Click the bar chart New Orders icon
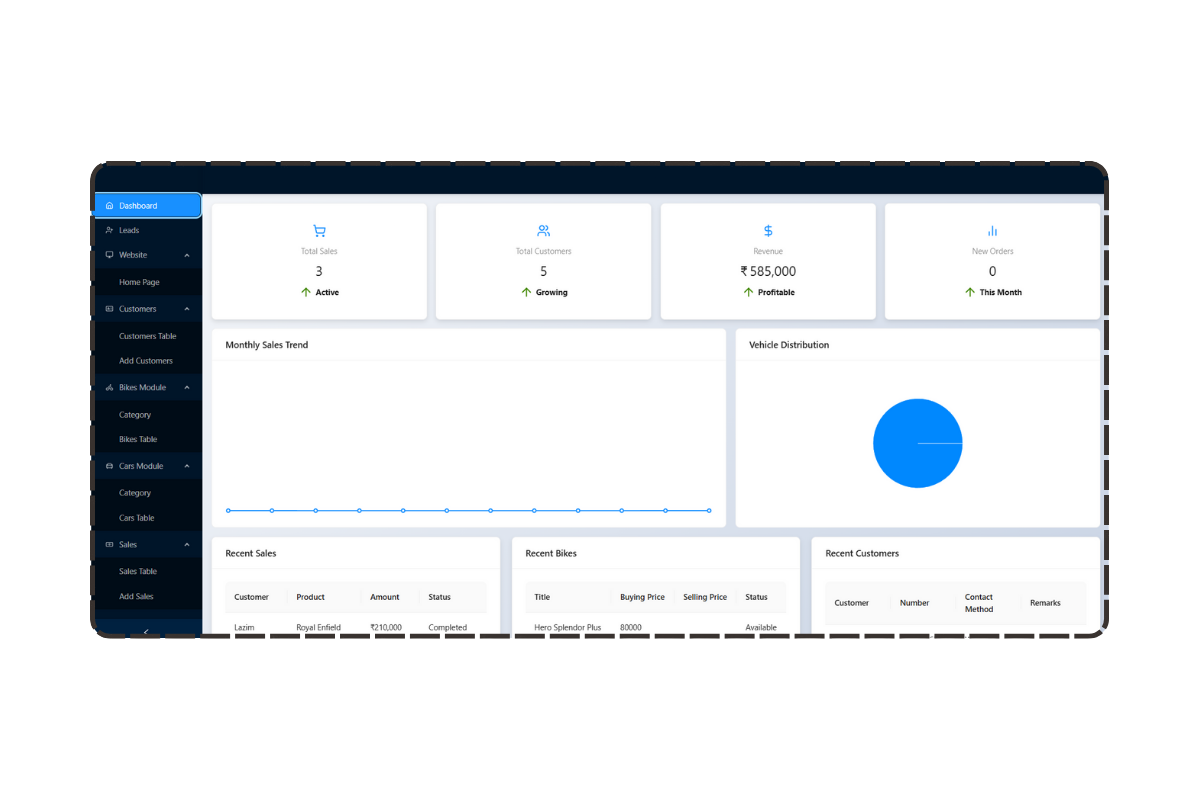 click(x=992, y=231)
